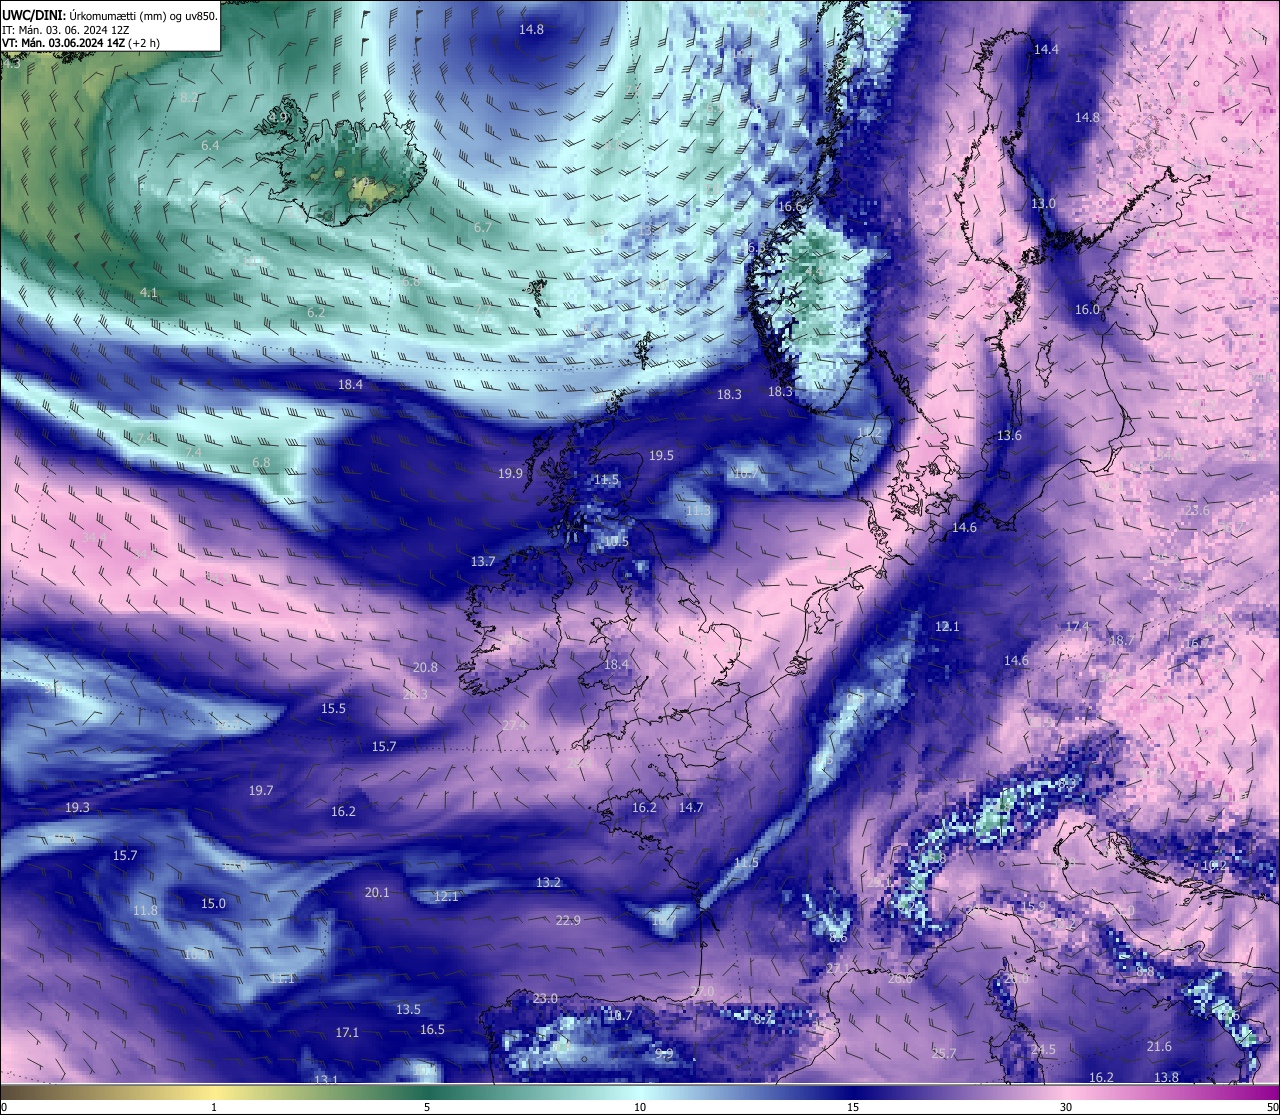
Task: Click the 20.1 value label
Action: point(377,892)
